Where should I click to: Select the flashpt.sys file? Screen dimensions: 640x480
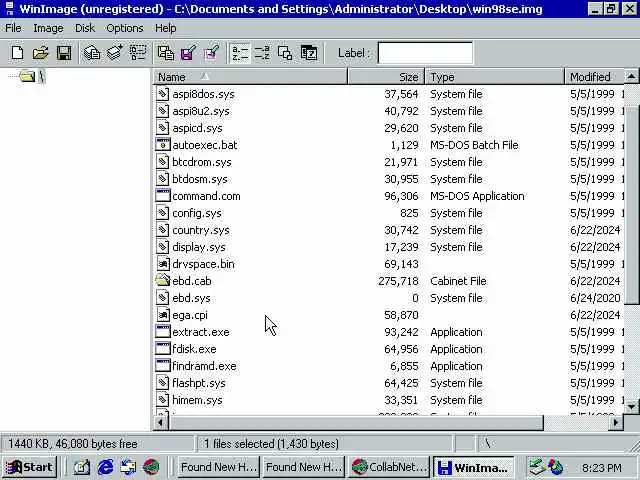pos(199,383)
